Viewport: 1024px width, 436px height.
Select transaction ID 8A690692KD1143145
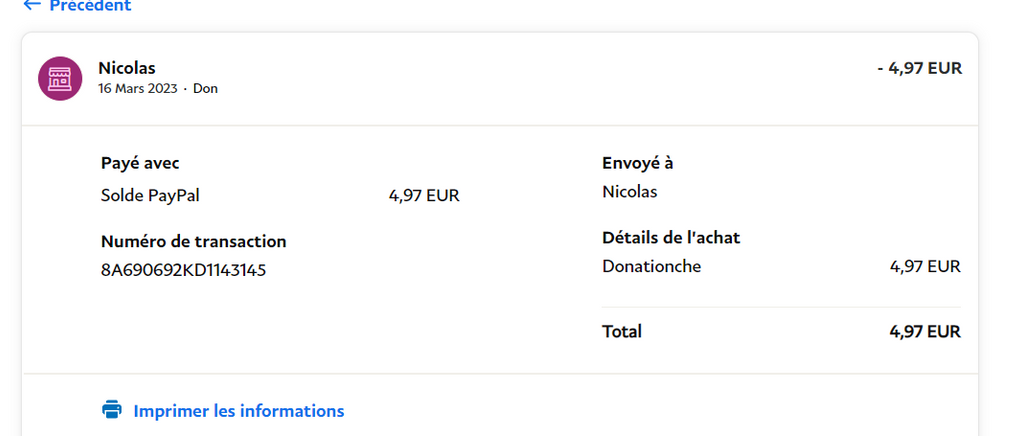[184, 270]
